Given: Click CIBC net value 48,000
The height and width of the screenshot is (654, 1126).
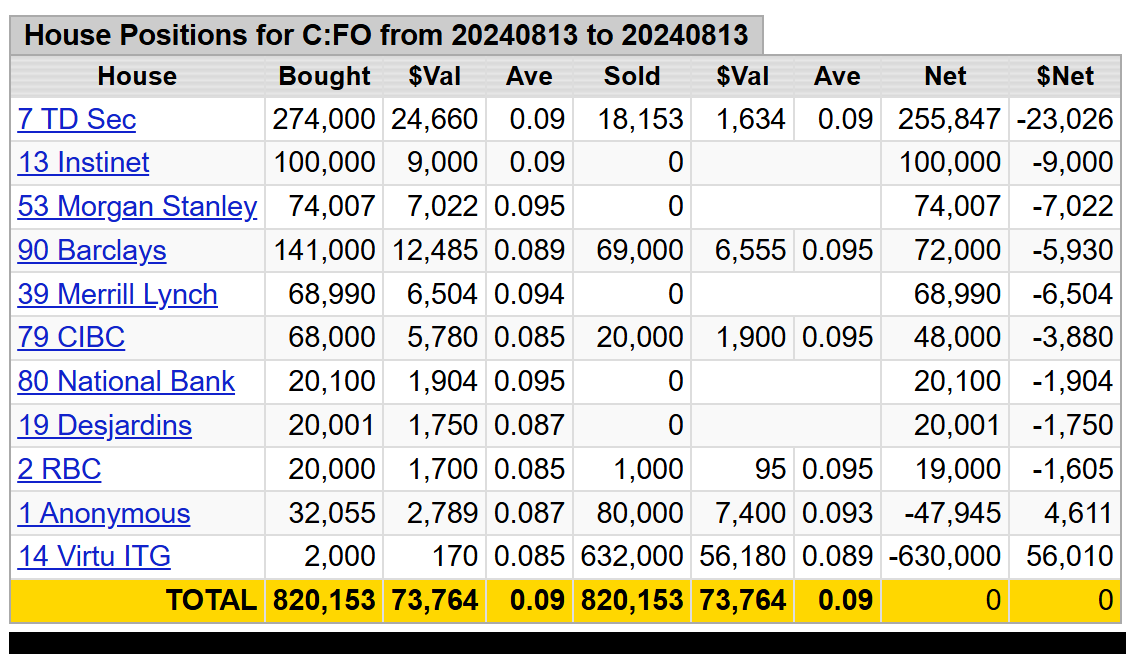Looking at the screenshot, I should pos(957,337).
